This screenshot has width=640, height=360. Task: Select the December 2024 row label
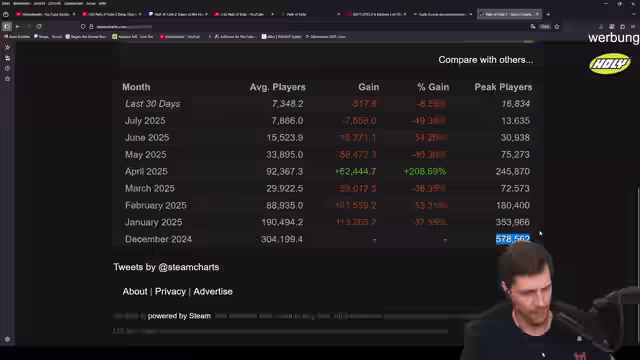coord(158,239)
